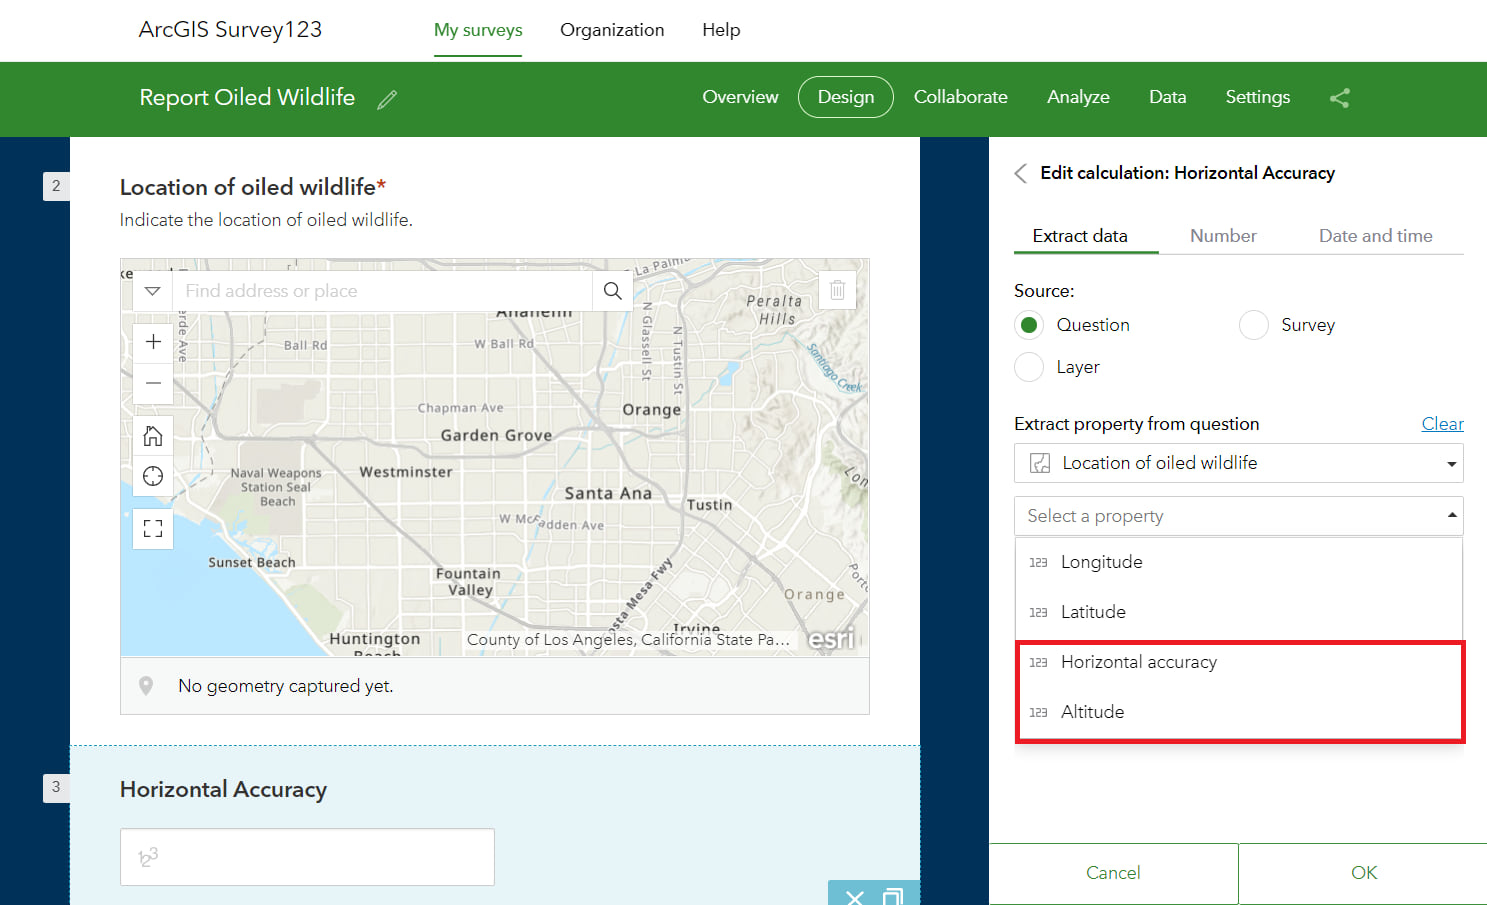Click the Find address or place field
1487x905 pixels.
click(x=380, y=290)
